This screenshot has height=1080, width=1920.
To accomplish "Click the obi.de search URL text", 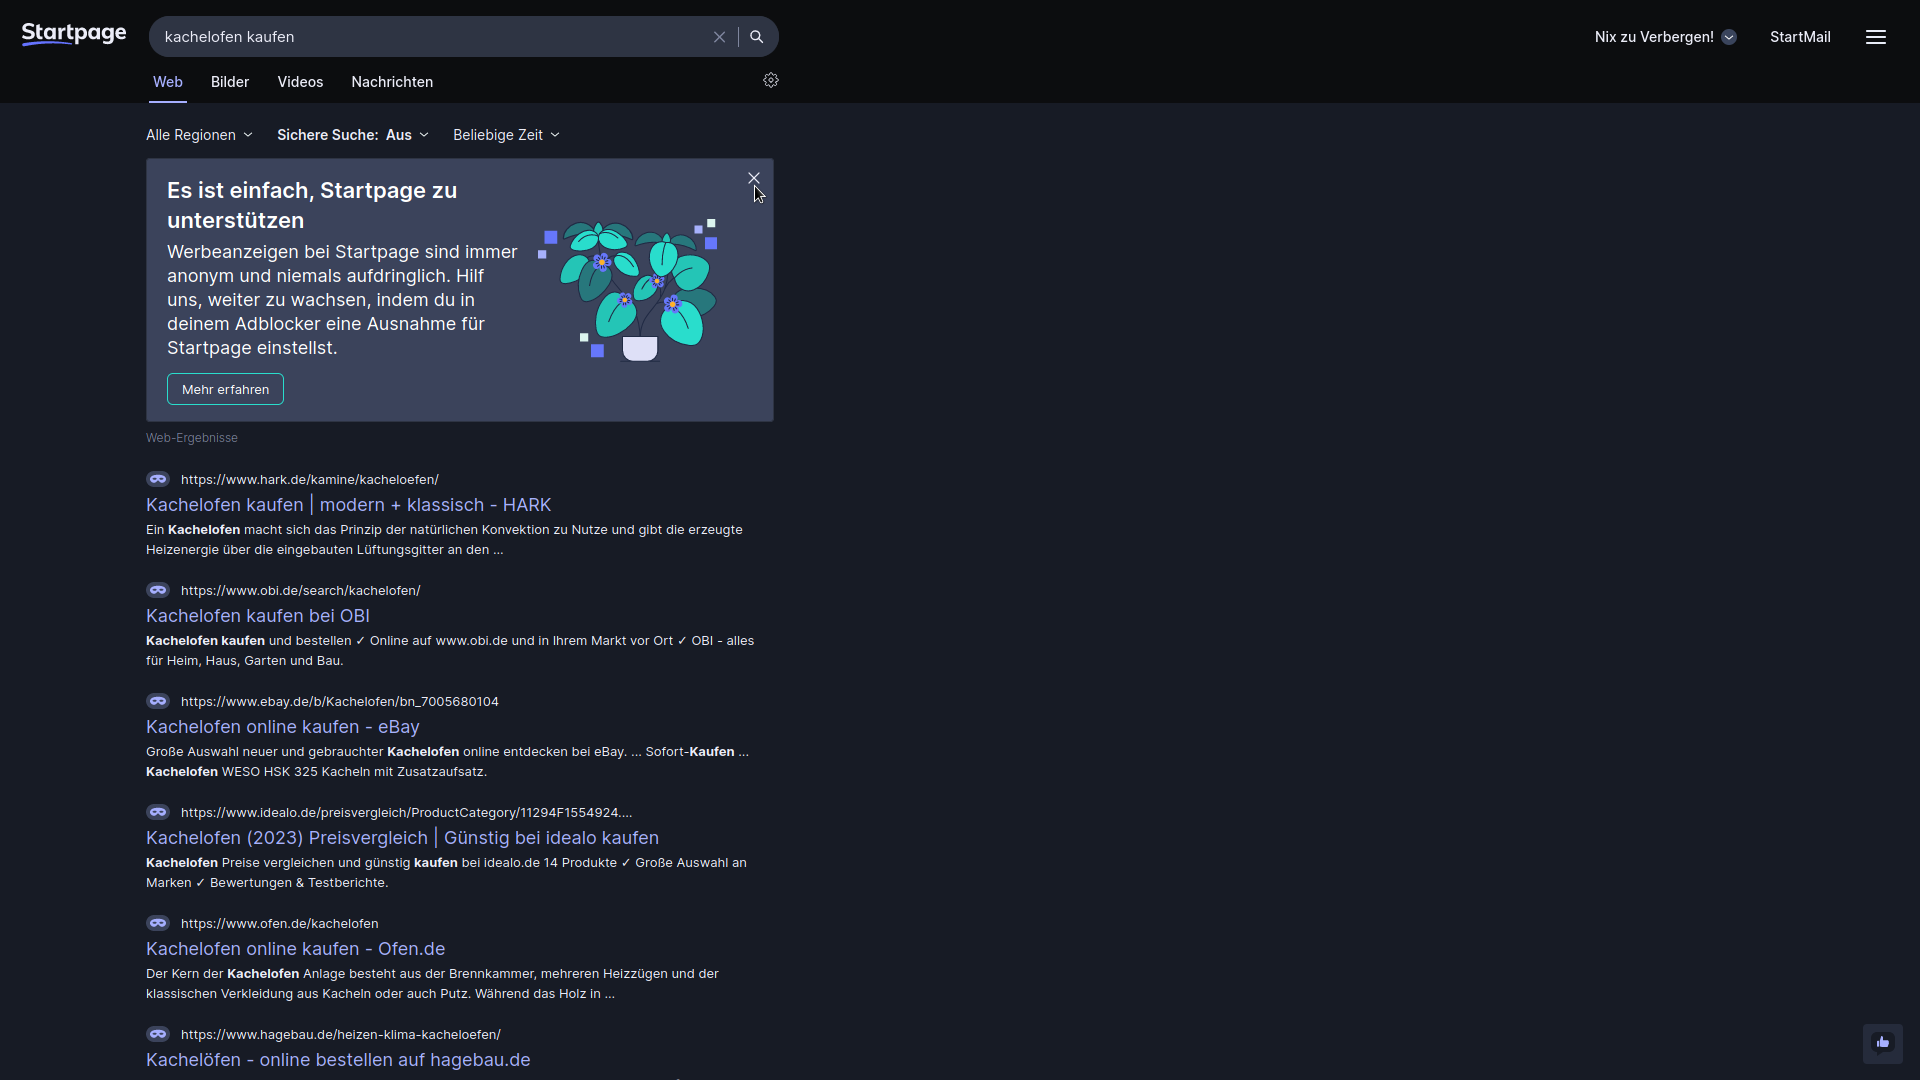I will (301, 591).
